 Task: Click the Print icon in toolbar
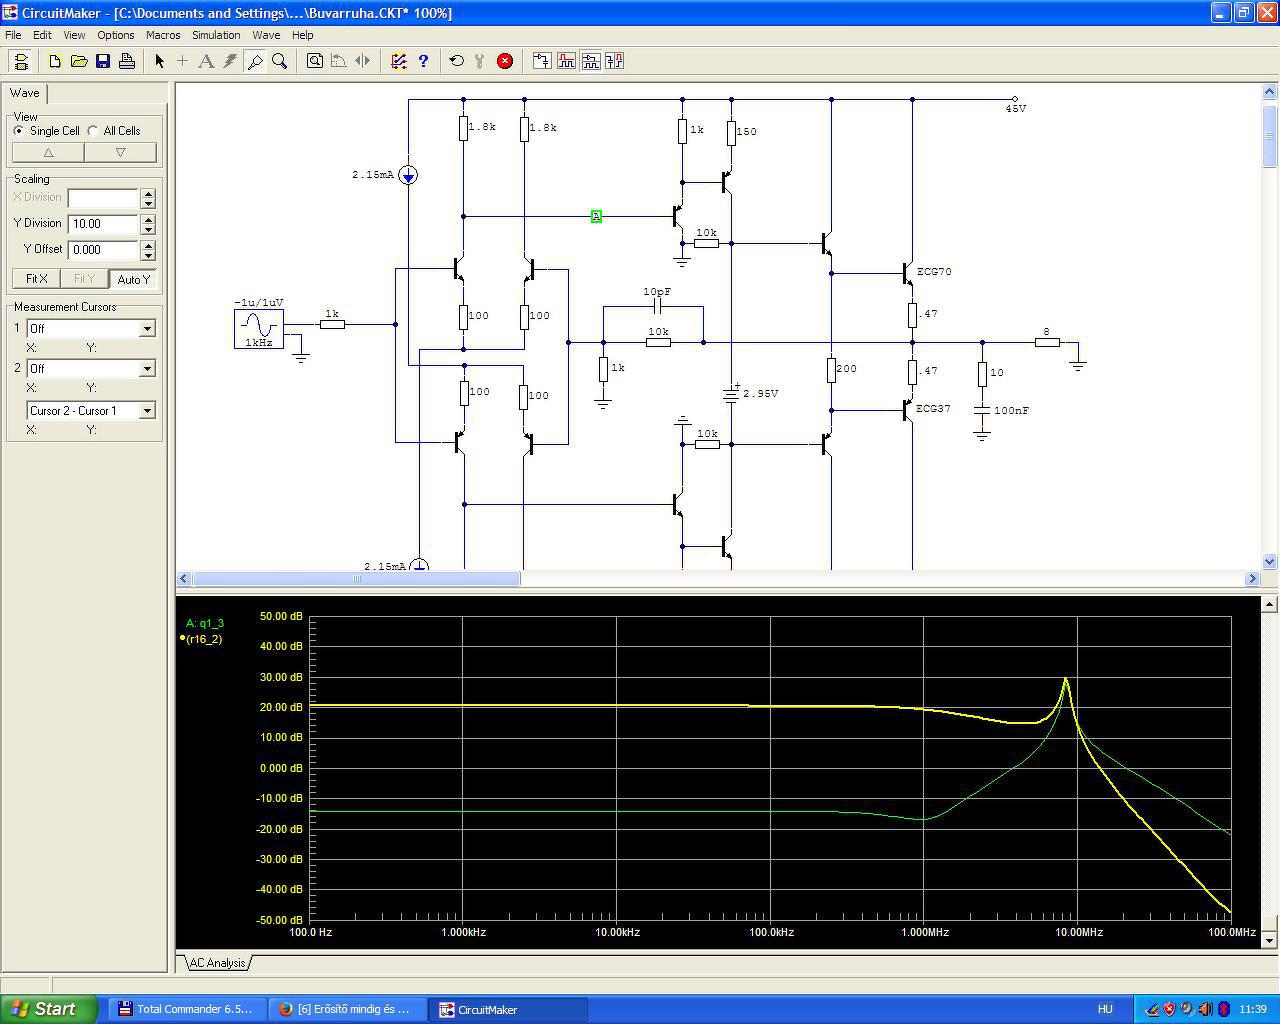point(127,61)
